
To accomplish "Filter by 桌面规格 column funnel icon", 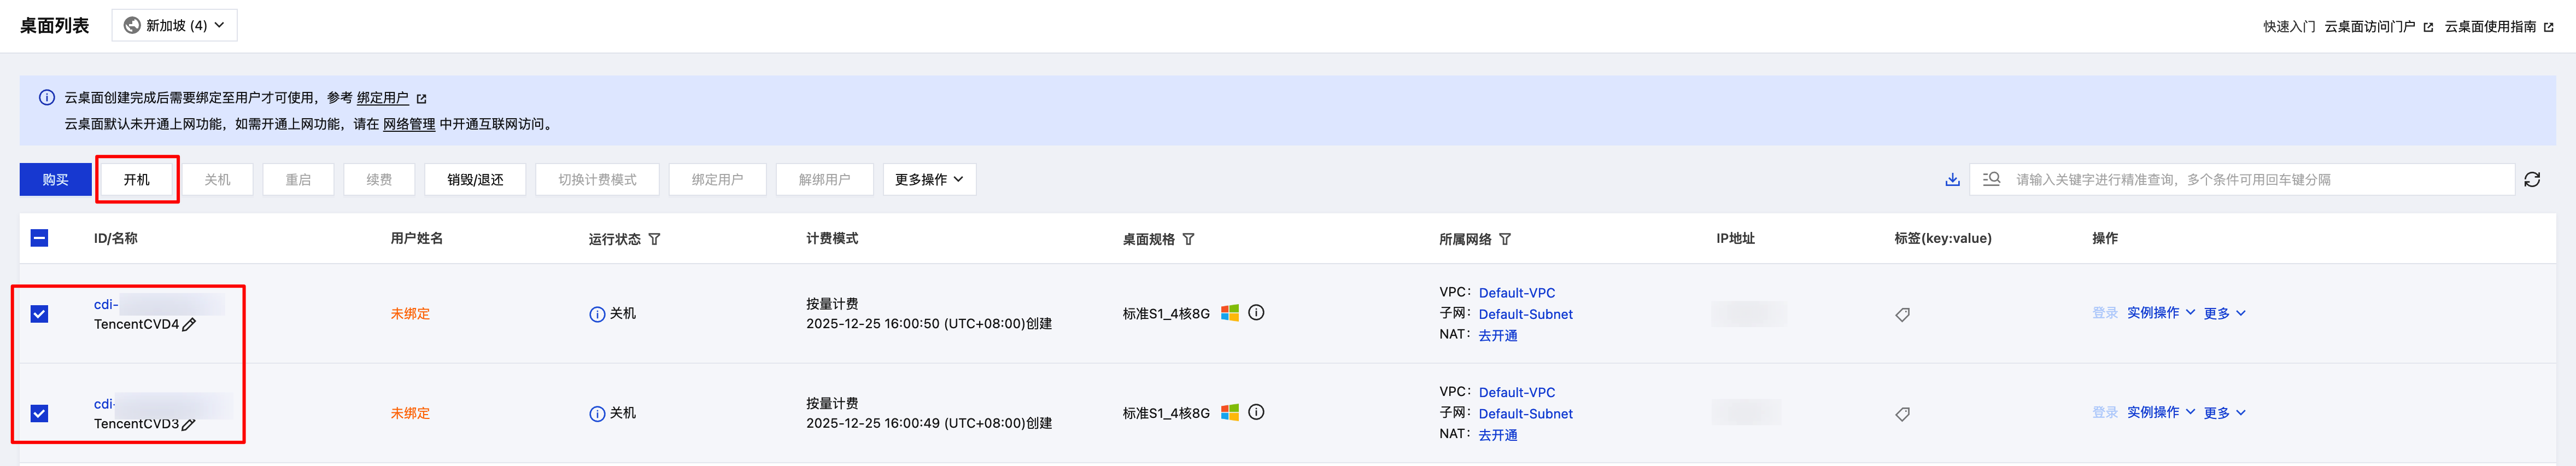I will tap(1188, 240).
